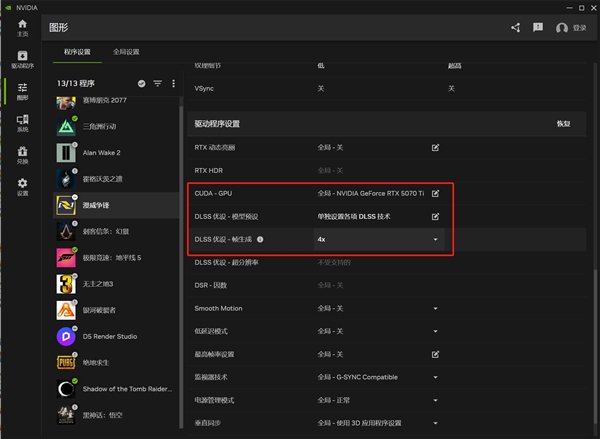Select the 程序设置 tab
Viewport: 600px width, 439px height.
(76, 51)
